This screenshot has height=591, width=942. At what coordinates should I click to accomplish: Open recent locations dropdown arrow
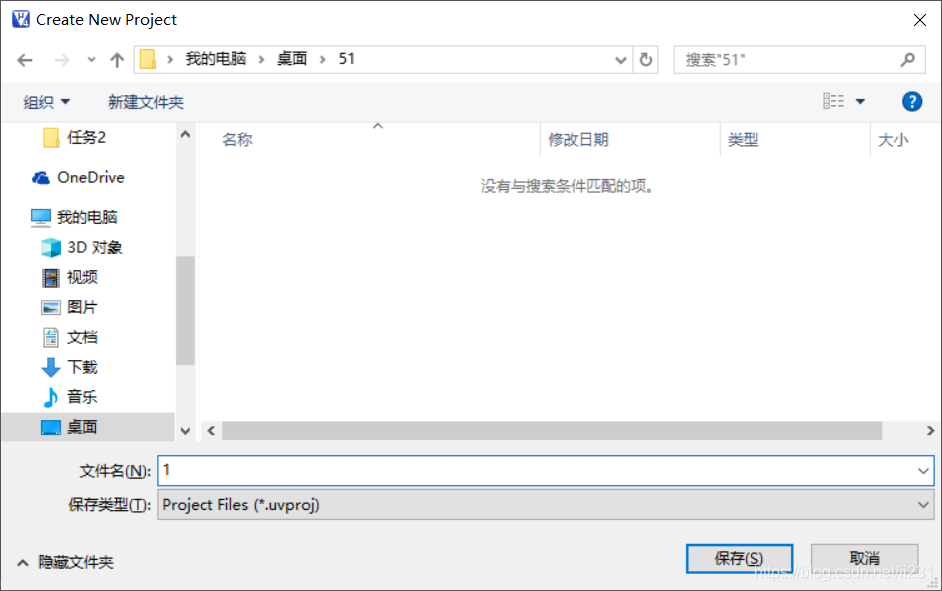tap(91, 59)
